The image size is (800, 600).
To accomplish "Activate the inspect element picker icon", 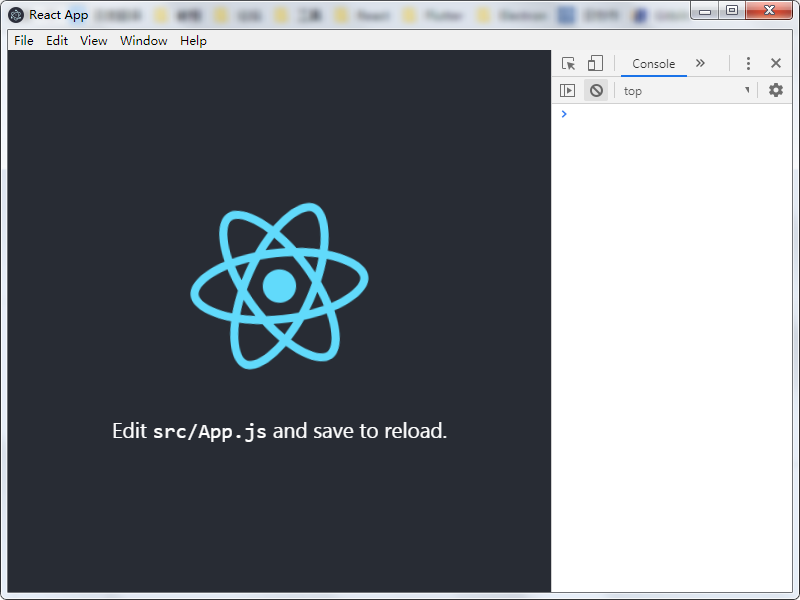I will 568,63.
